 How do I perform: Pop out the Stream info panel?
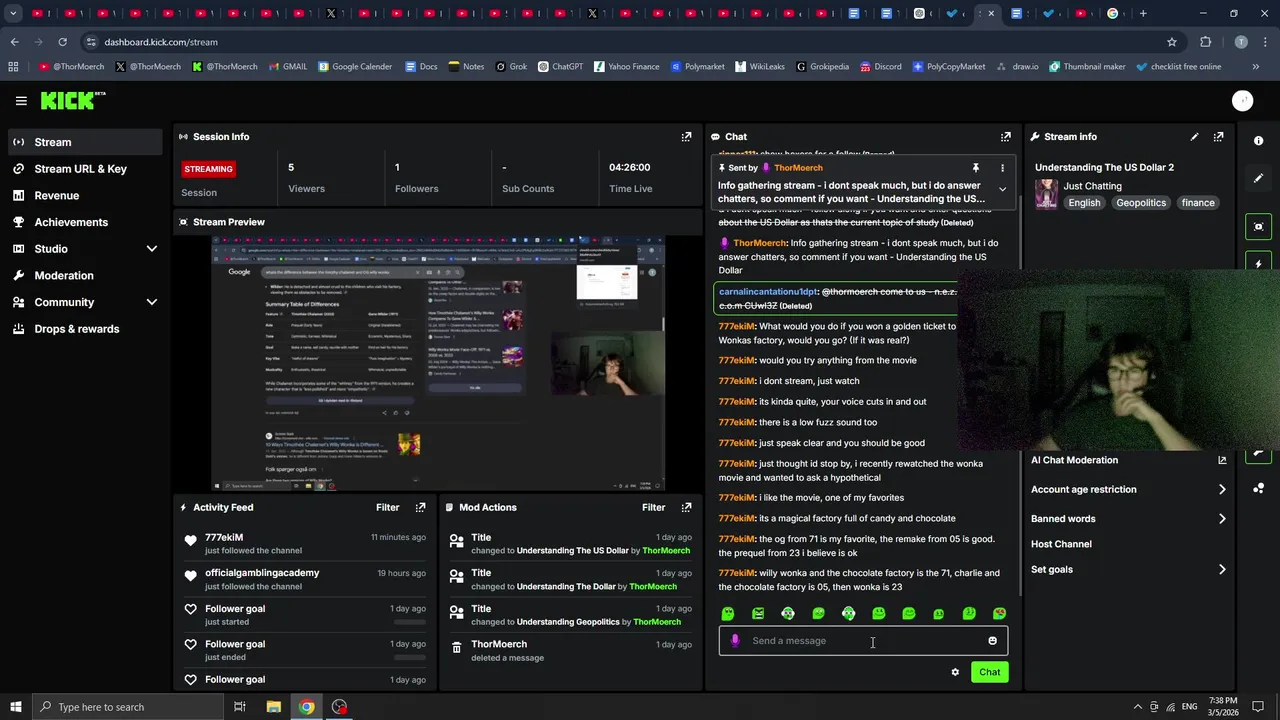1218,137
